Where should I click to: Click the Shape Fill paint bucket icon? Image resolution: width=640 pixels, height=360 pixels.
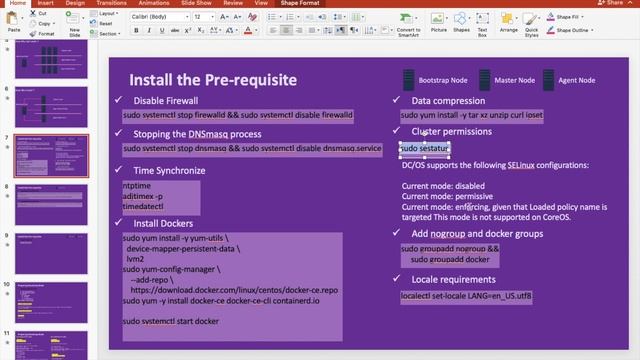pyautogui.click(x=551, y=17)
